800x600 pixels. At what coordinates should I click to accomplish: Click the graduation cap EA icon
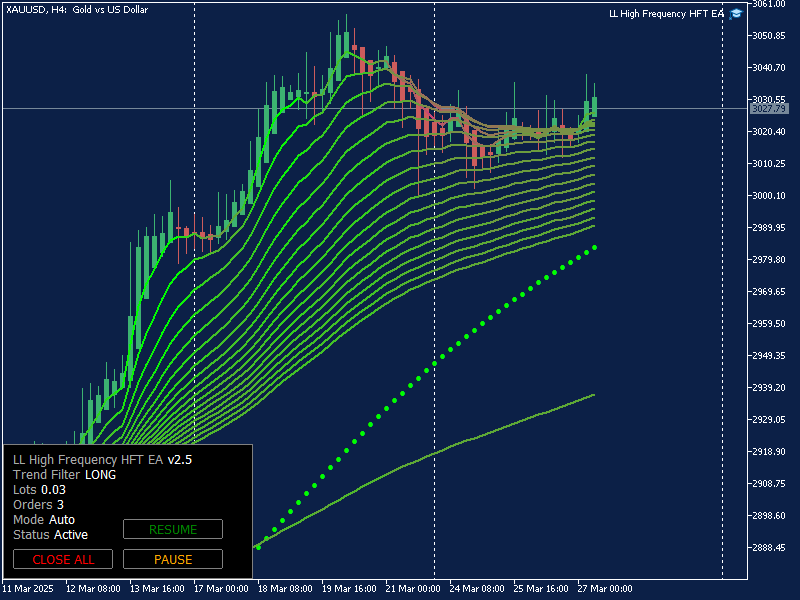pyautogui.click(x=736, y=14)
